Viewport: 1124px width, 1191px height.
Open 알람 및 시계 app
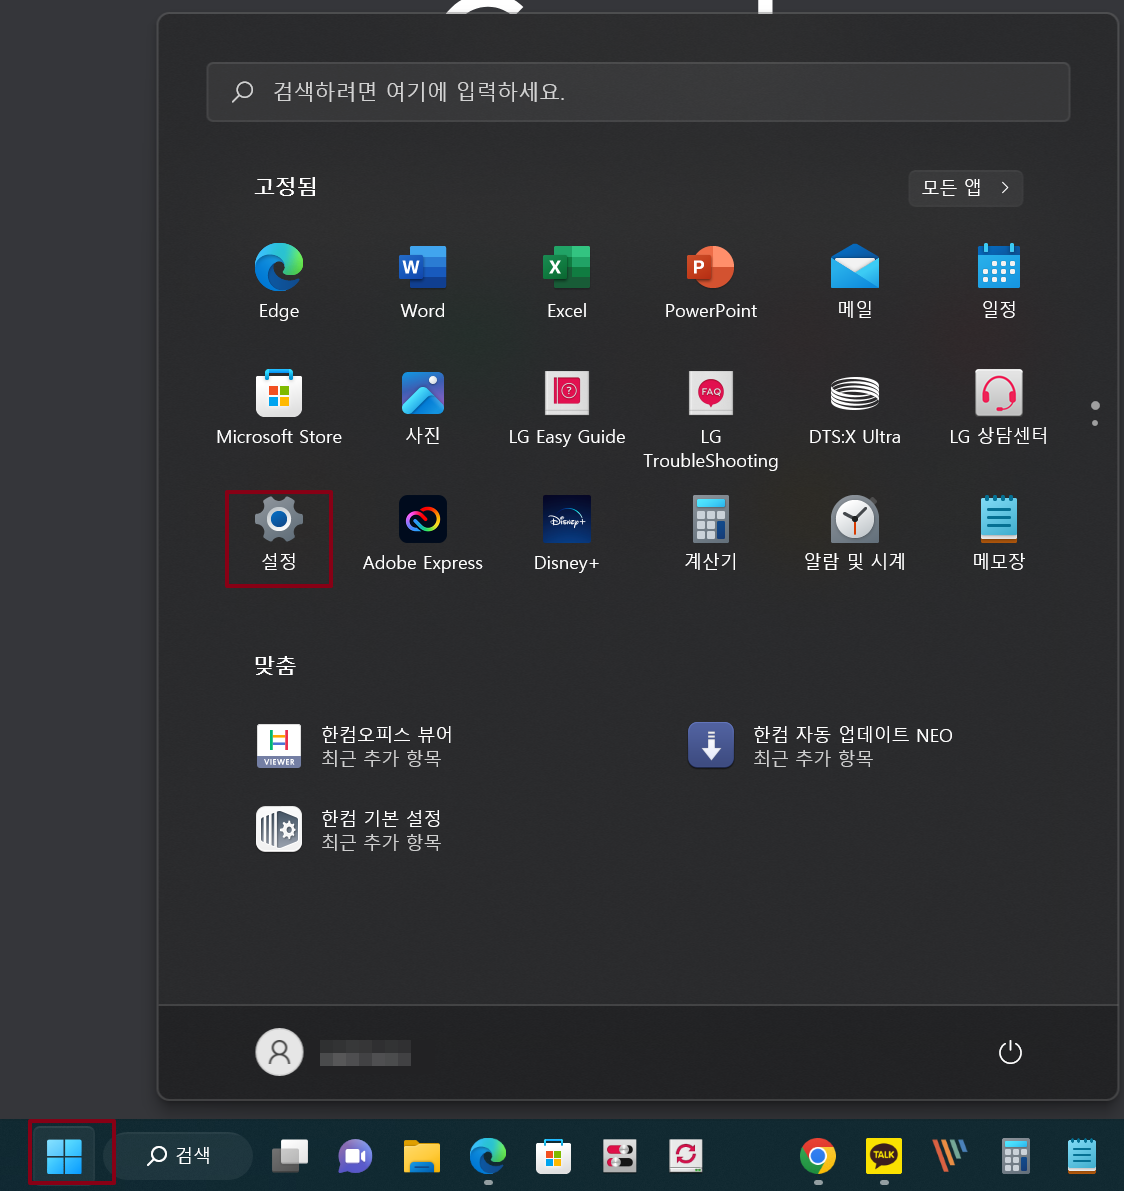pyautogui.click(x=854, y=535)
